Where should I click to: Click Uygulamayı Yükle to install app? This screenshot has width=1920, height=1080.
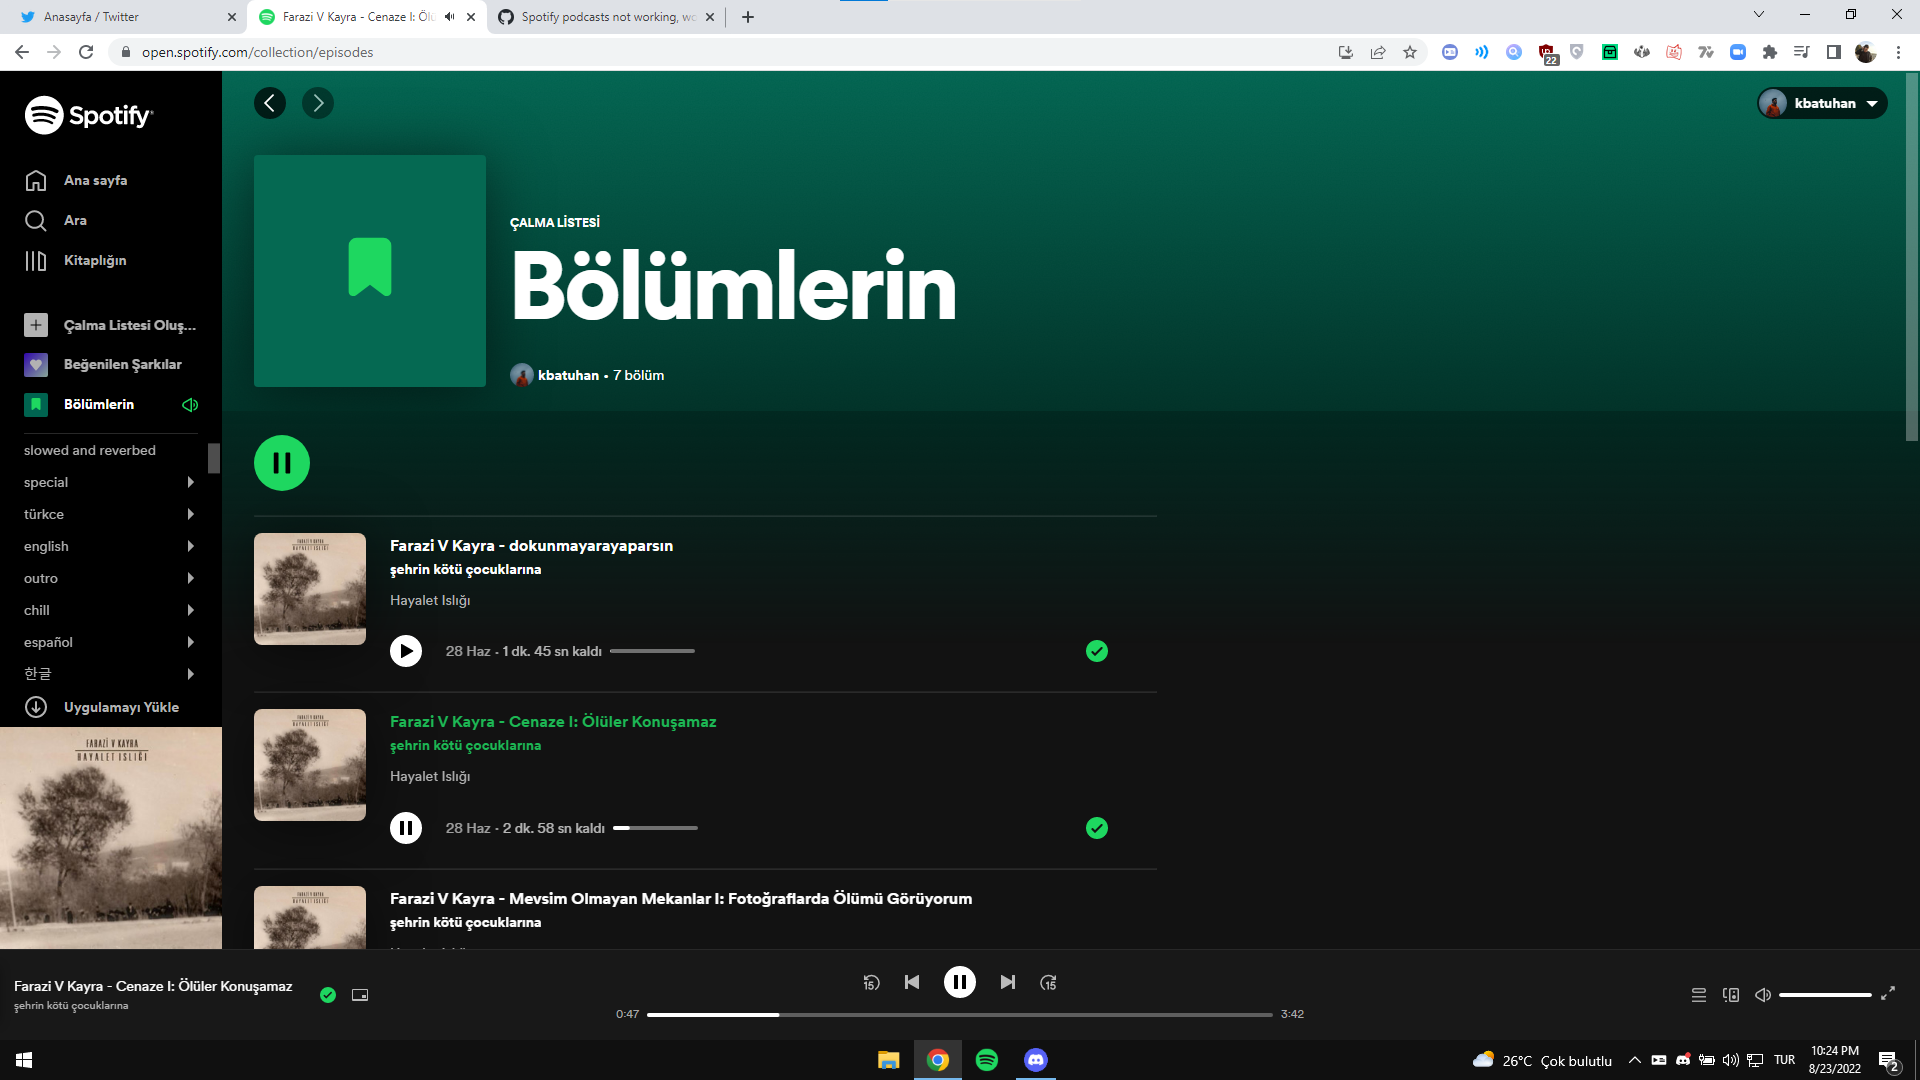pyautogui.click(x=120, y=707)
